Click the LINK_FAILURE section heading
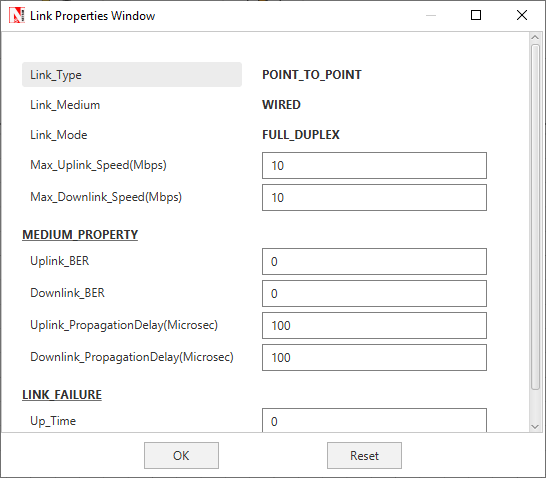 coord(62,395)
